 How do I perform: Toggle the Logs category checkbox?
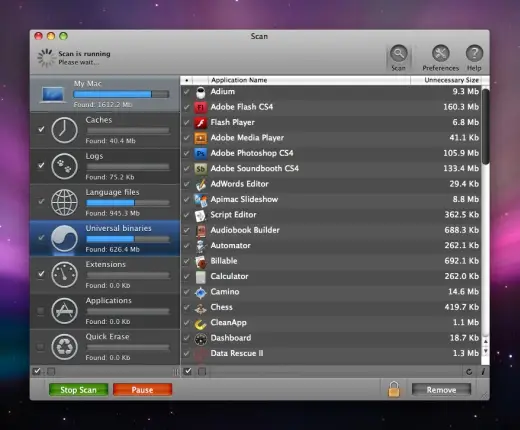coord(41,165)
